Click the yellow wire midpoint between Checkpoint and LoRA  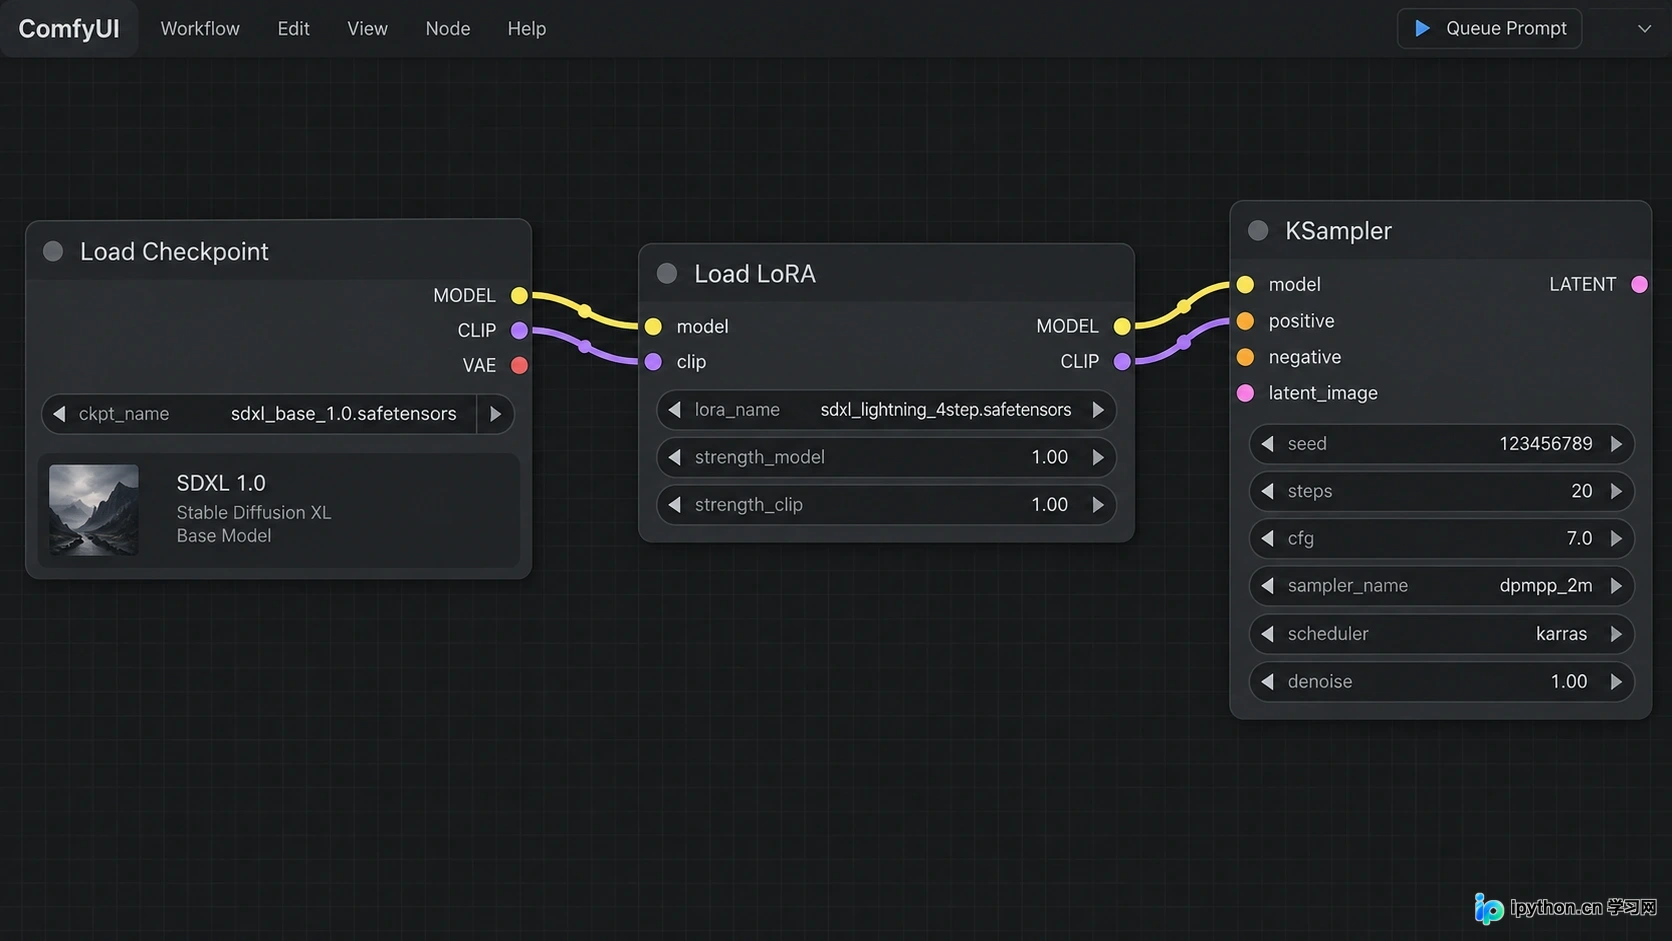click(x=585, y=310)
